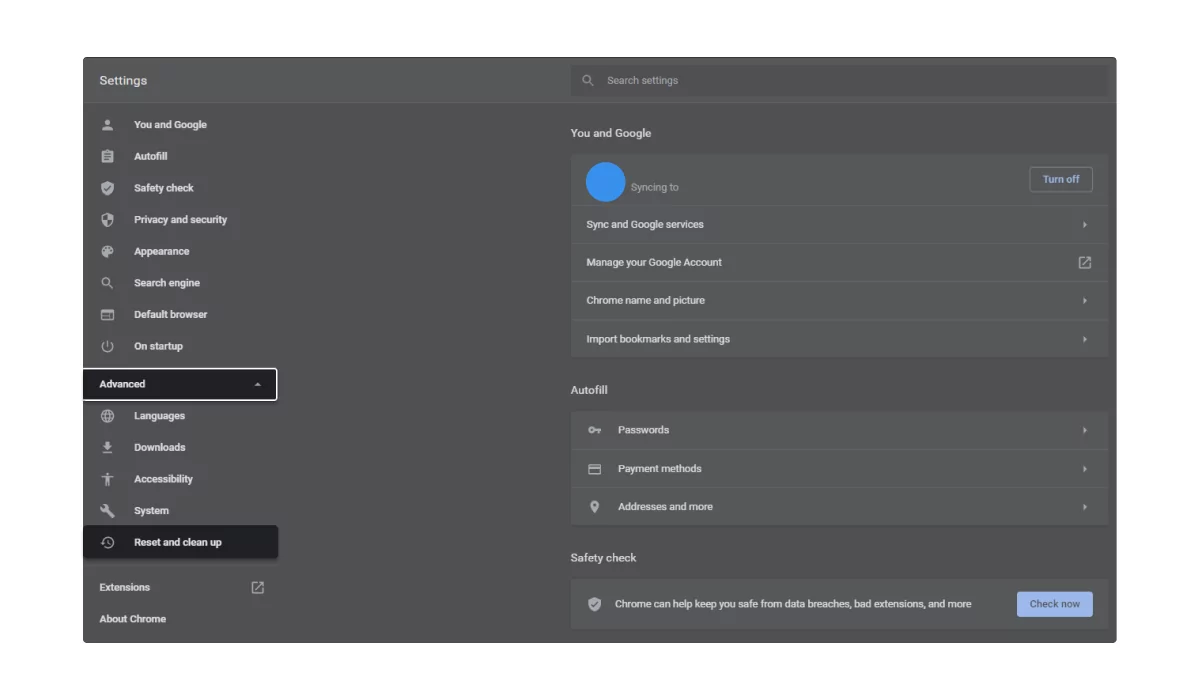The image size is (1200, 700).
Task: Click the shield check icon for Safety check
Action: (x=107, y=188)
